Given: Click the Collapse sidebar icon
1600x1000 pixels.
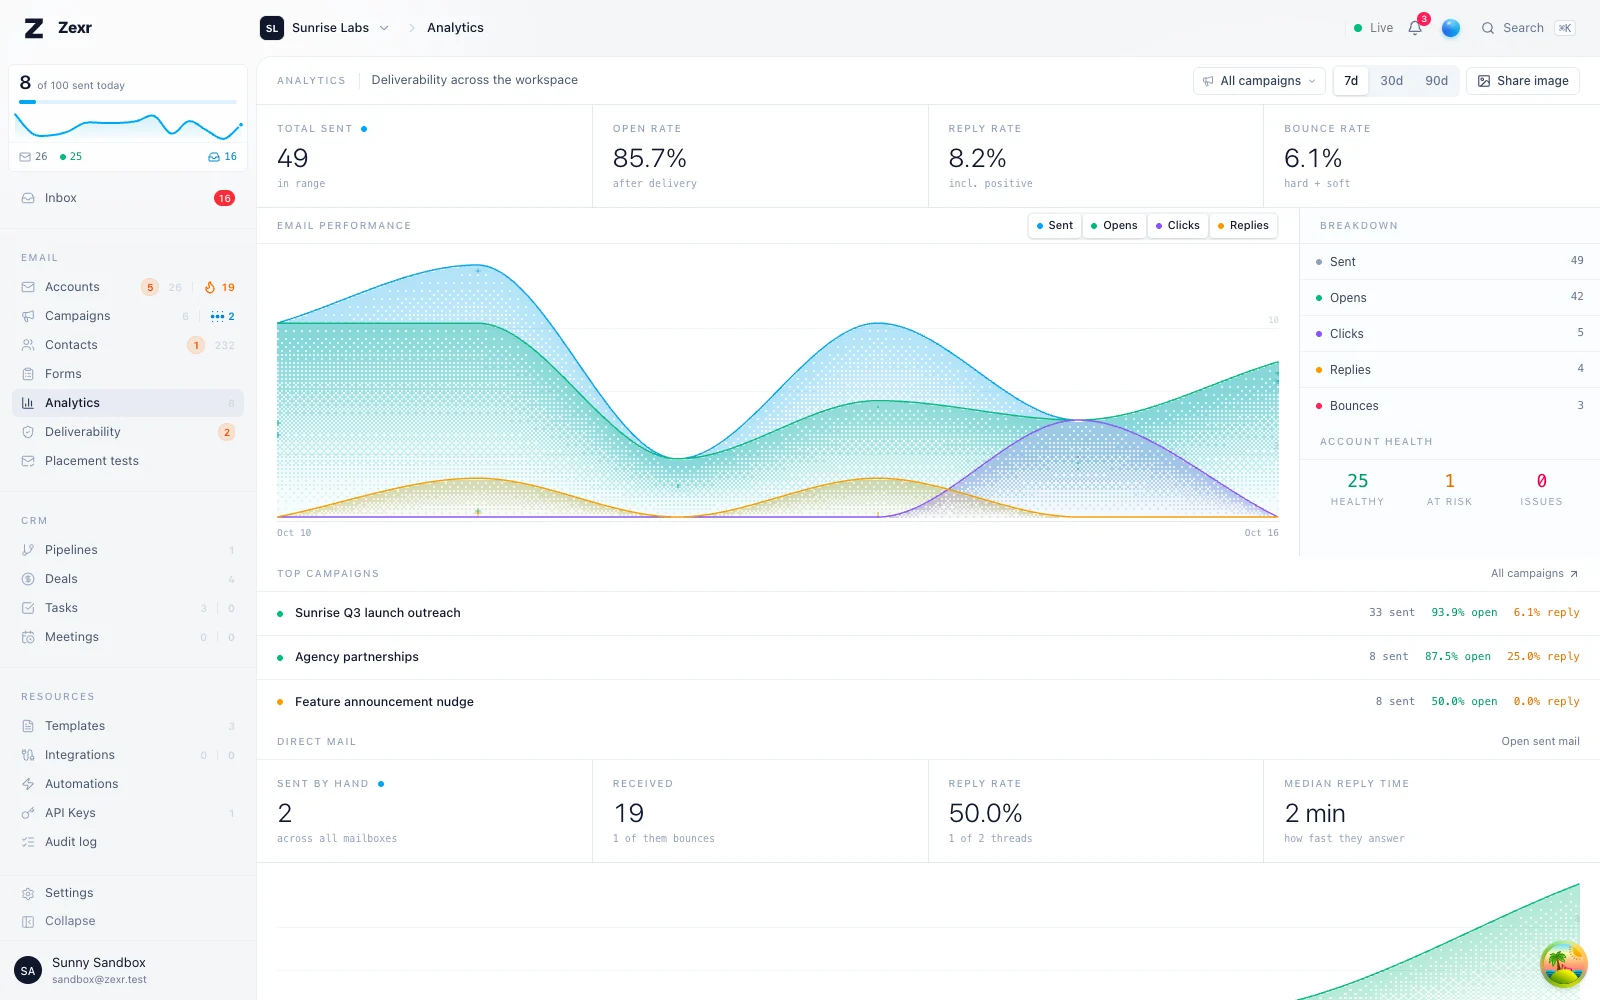Looking at the screenshot, I should point(28,921).
